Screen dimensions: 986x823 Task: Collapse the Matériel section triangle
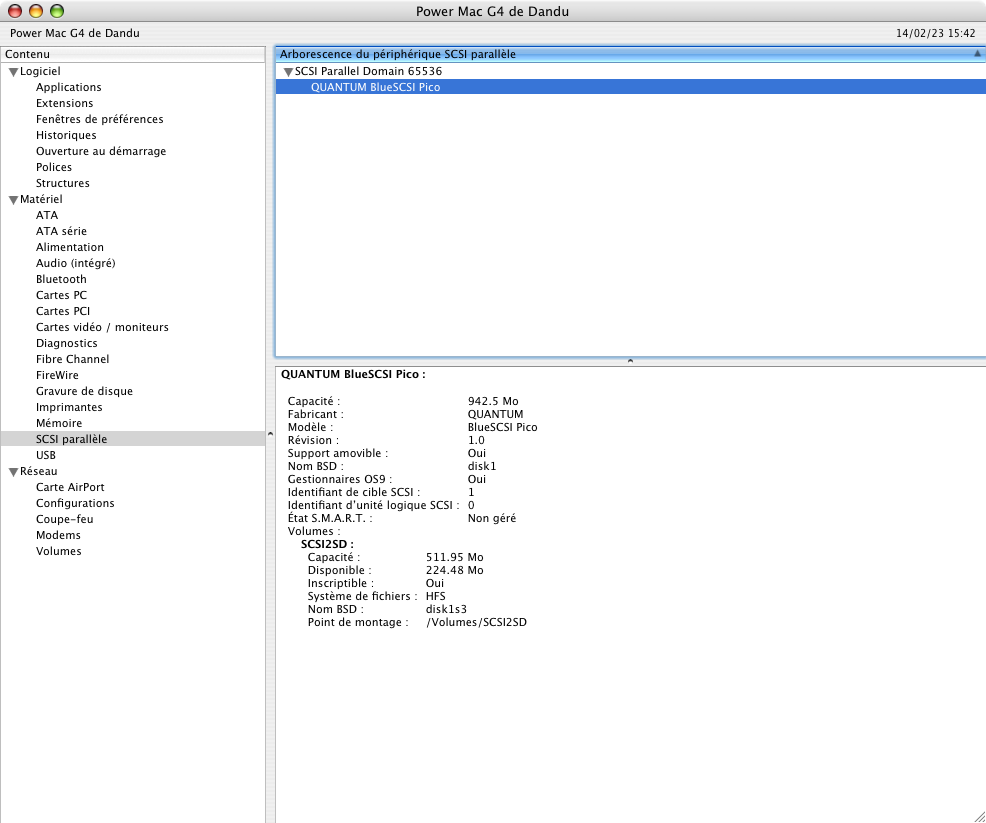[13, 200]
